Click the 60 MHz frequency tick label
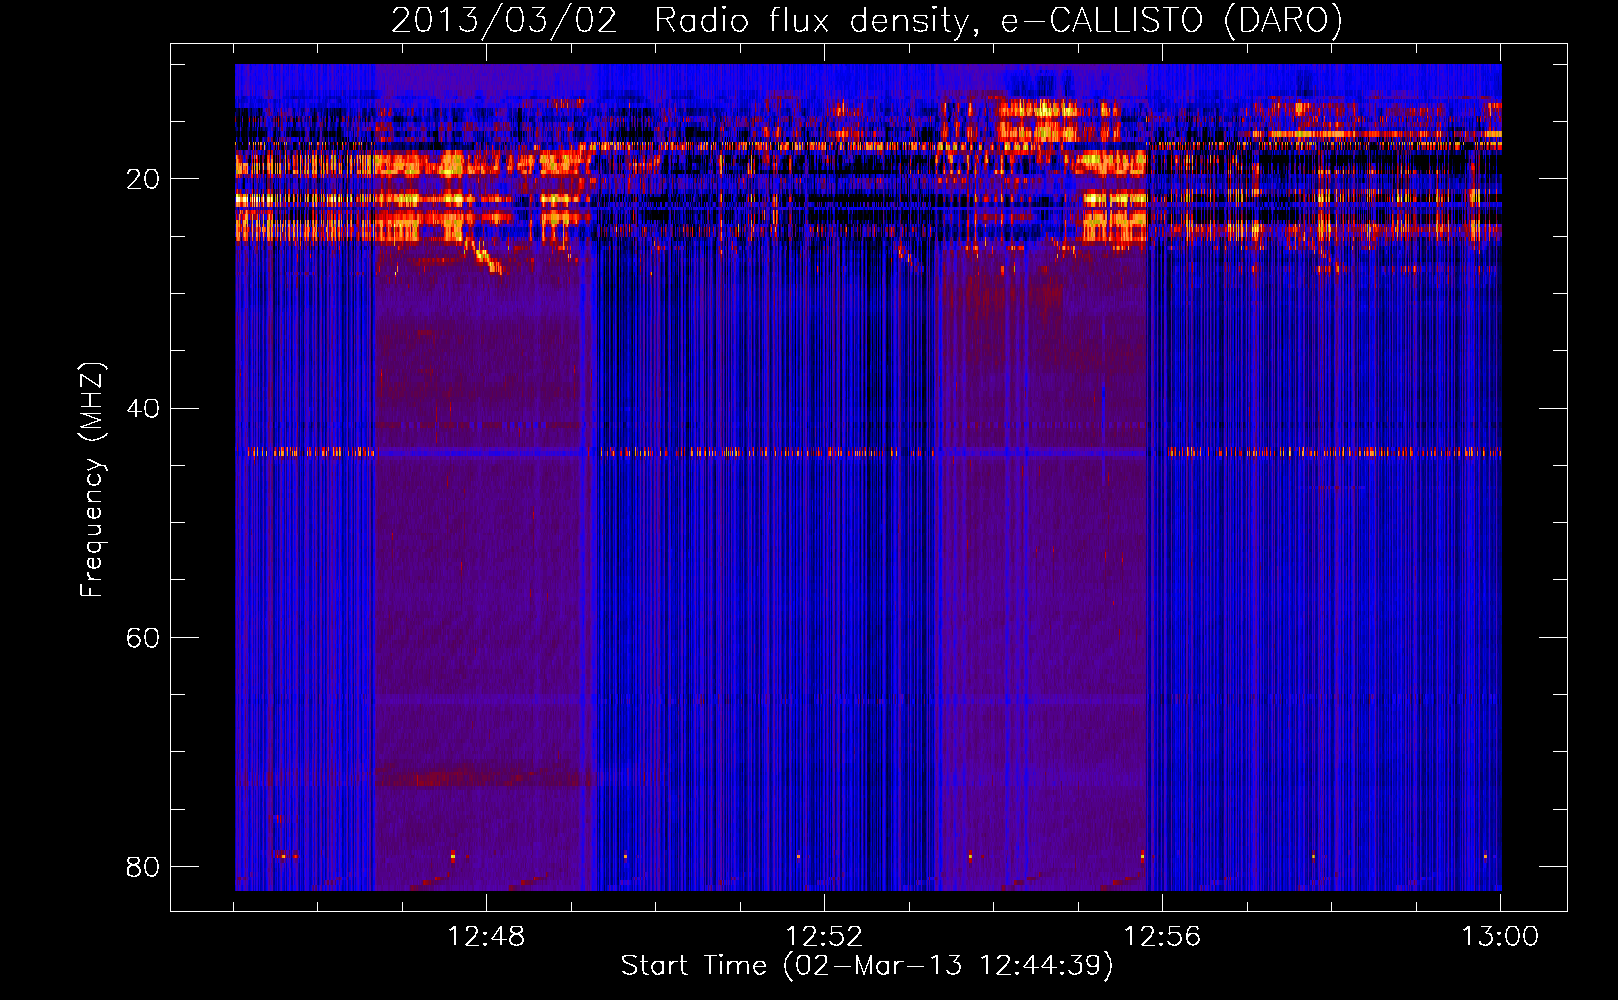The height and width of the screenshot is (1000, 1618). coord(143,637)
